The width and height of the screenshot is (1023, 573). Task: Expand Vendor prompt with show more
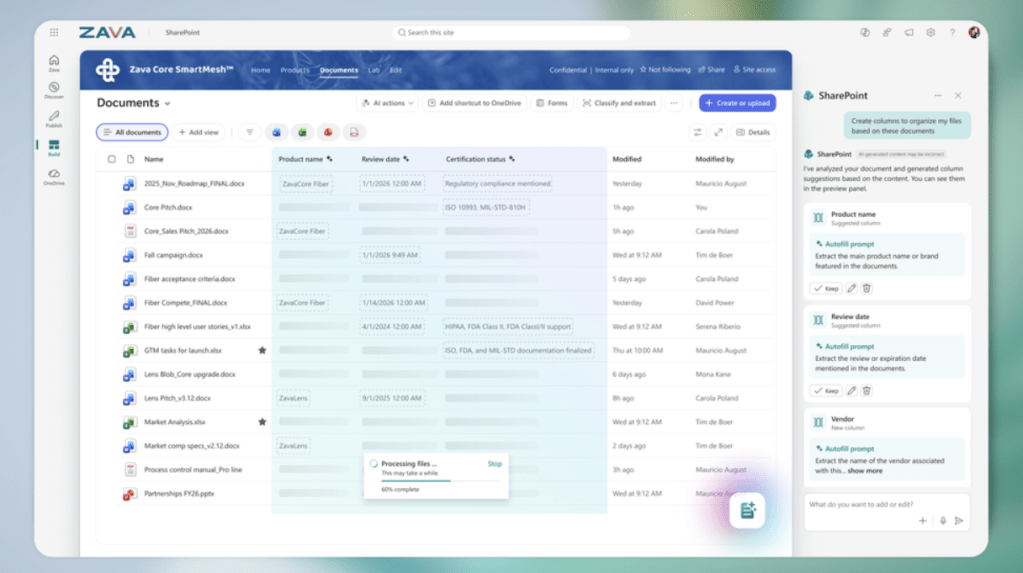click(x=865, y=470)
